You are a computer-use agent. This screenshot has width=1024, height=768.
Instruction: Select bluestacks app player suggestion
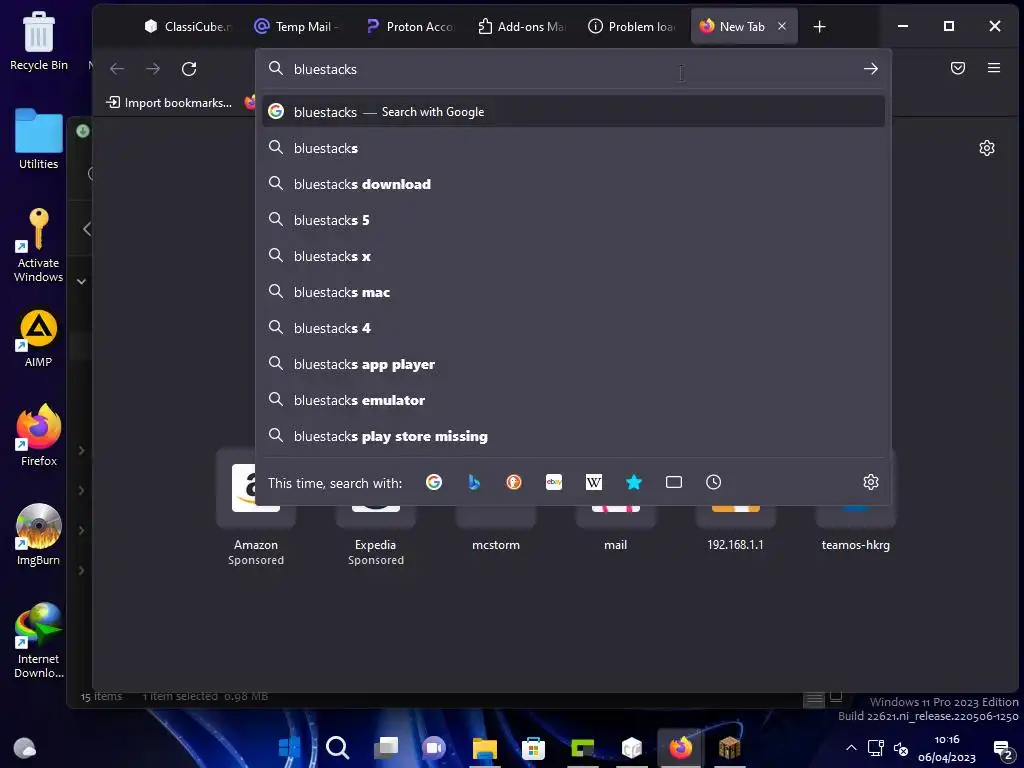pos(573,364)
